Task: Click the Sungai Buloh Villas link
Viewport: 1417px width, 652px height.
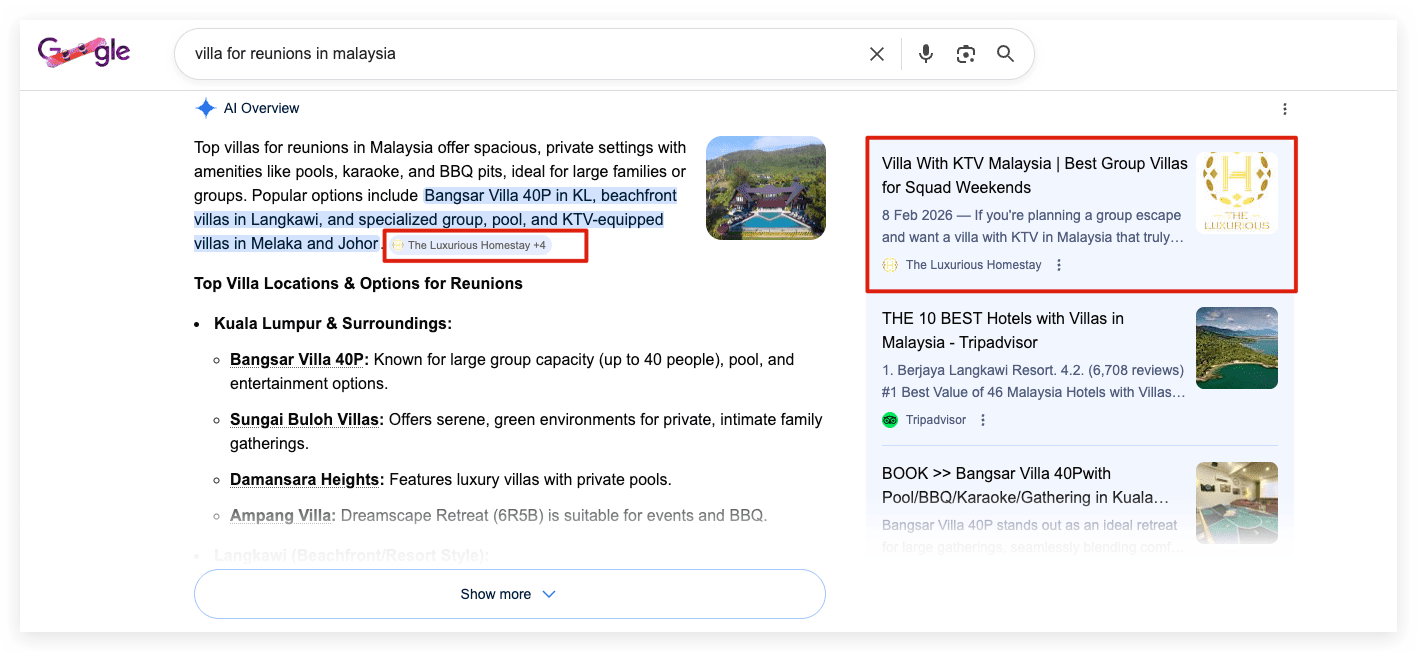Action: pyautogui.click(x=307, y=419)
